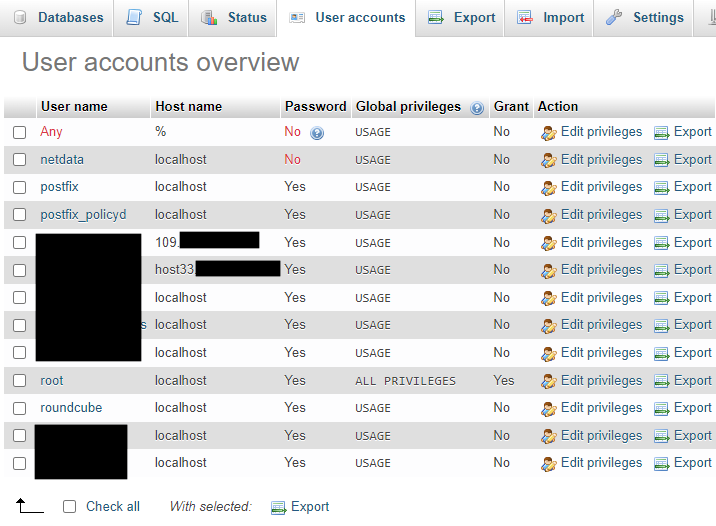This screenshot has width=716, height=526.
Task: Click the Import tab icon
Action: click(525, 17)
